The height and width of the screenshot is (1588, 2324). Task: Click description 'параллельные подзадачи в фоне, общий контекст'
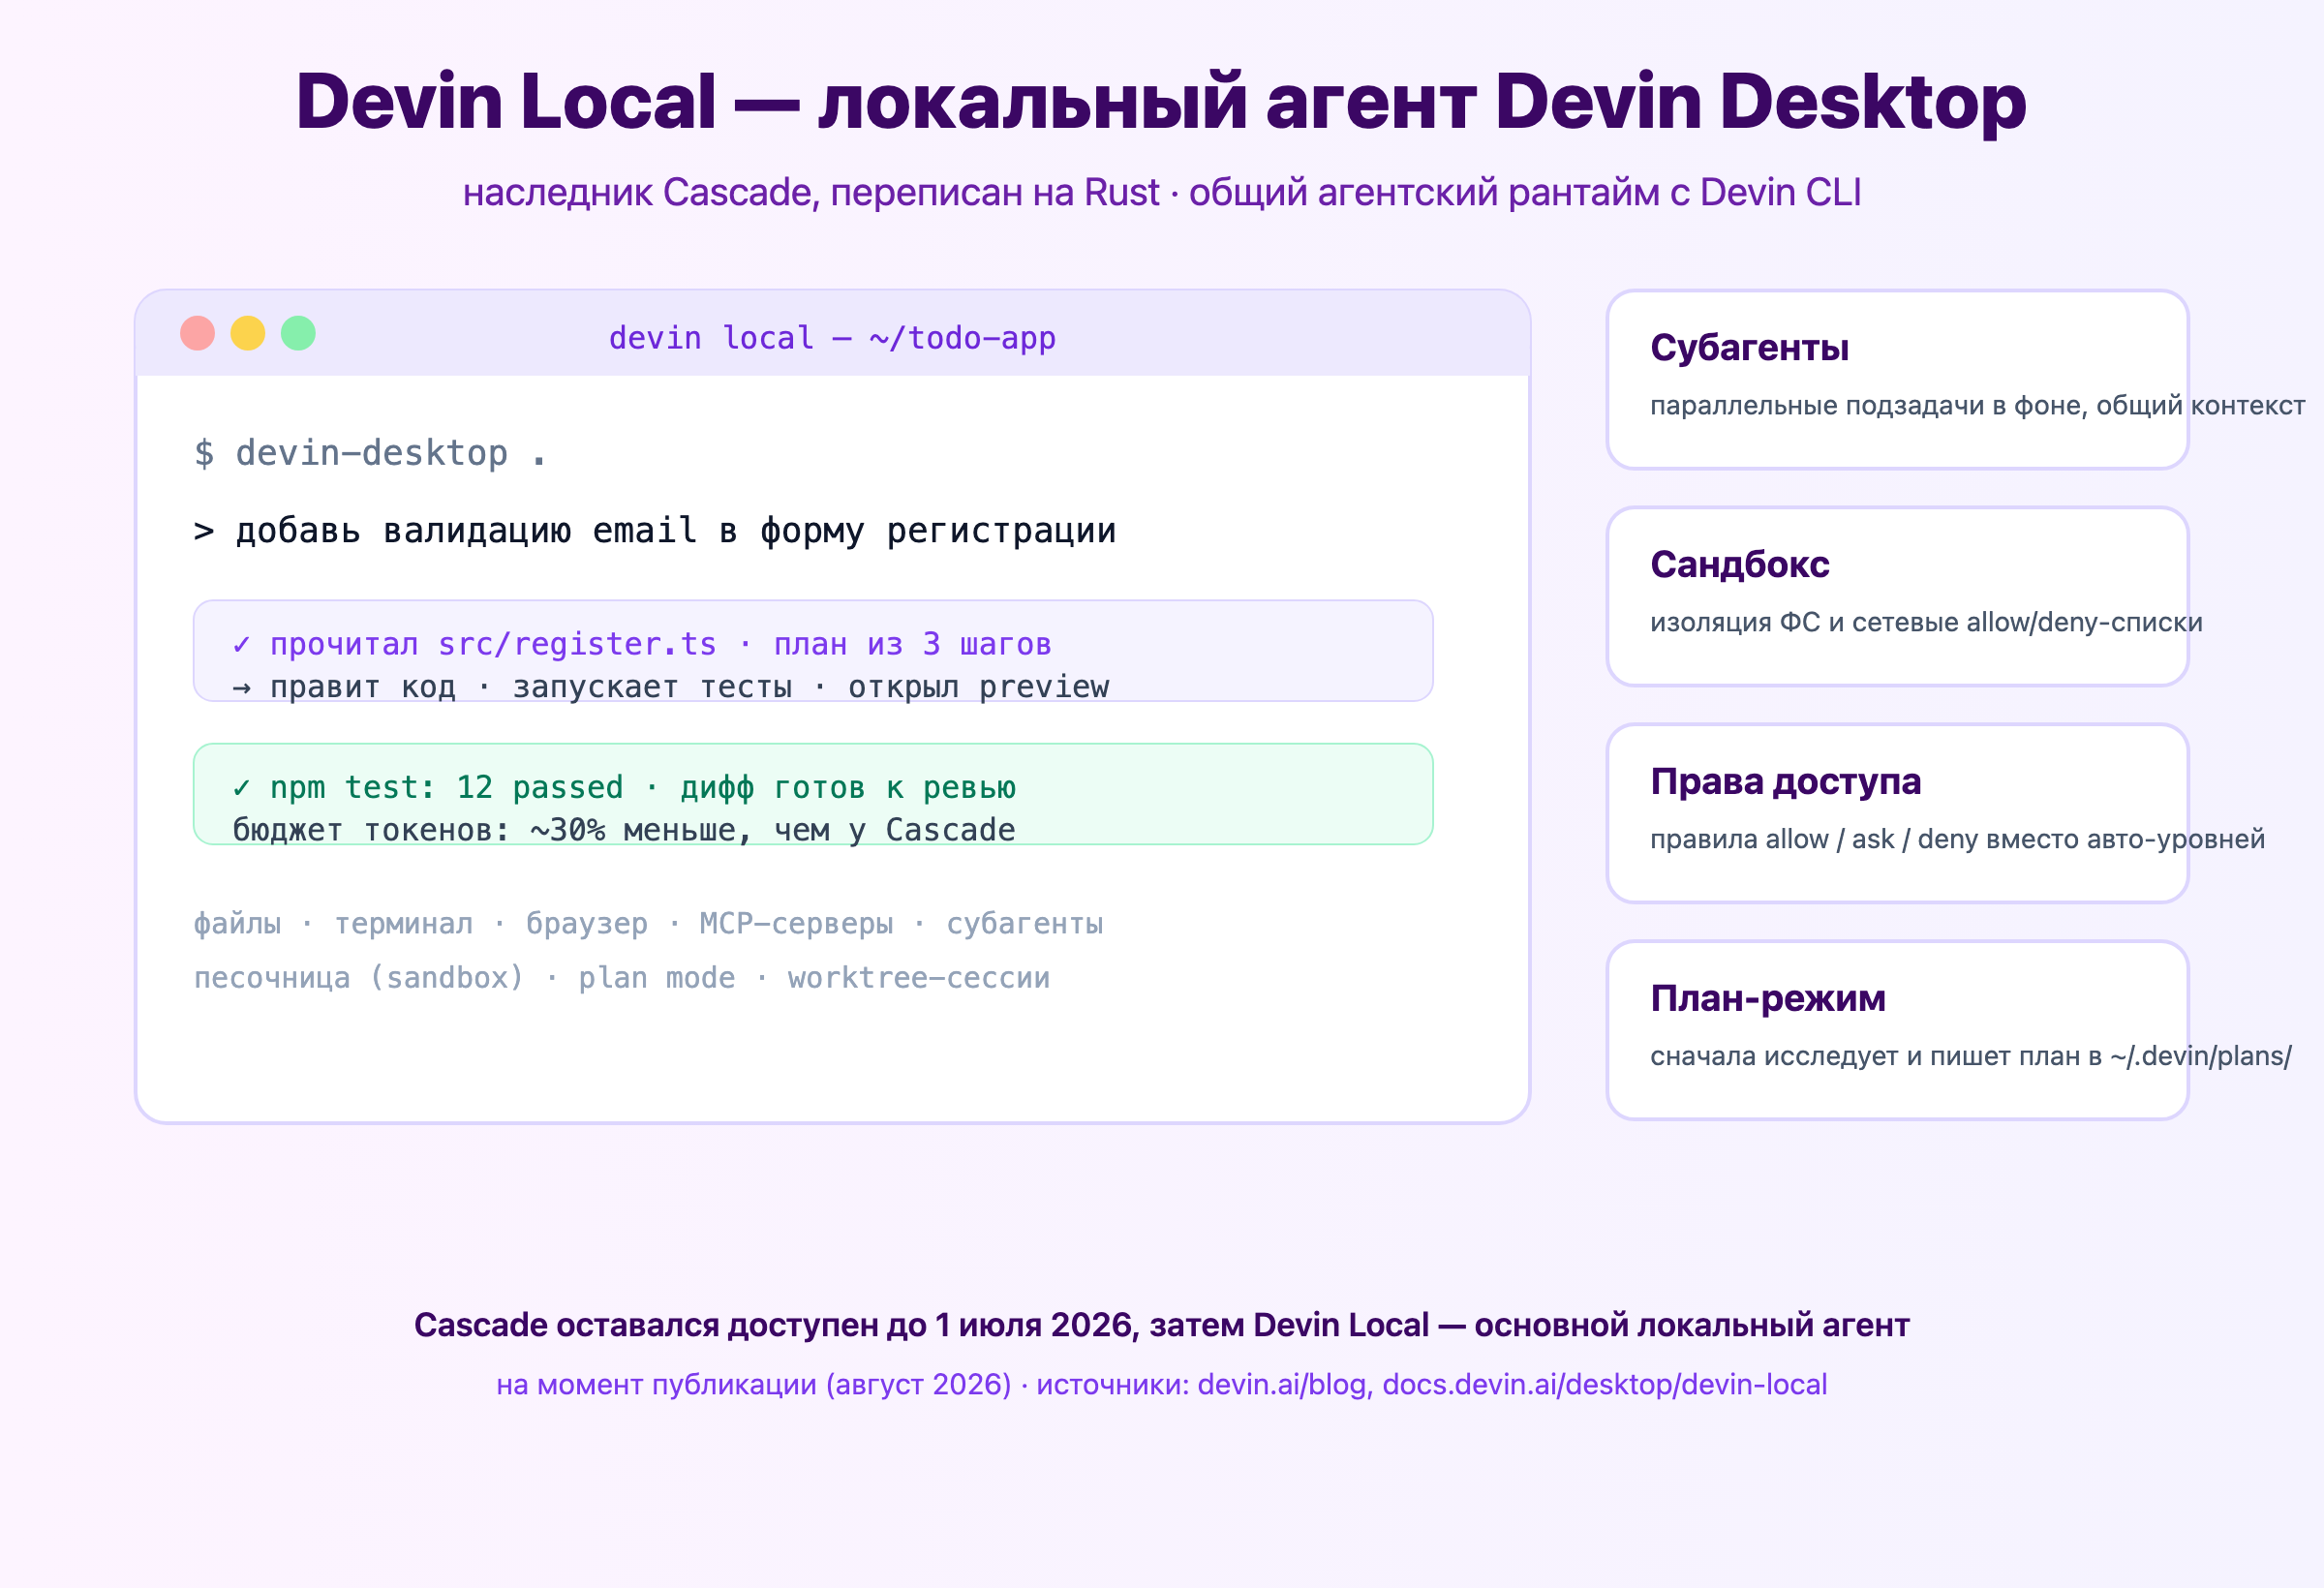1977,405
